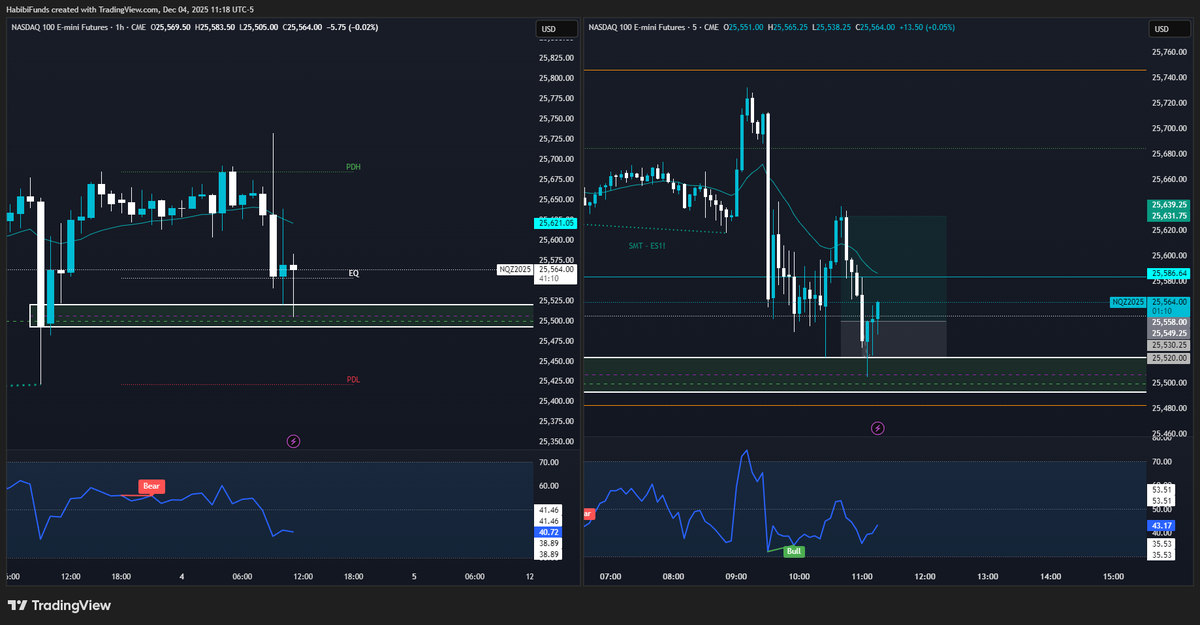Select the red Bear label on 1h RSI
1200x625 pixels.
(151, 486)
